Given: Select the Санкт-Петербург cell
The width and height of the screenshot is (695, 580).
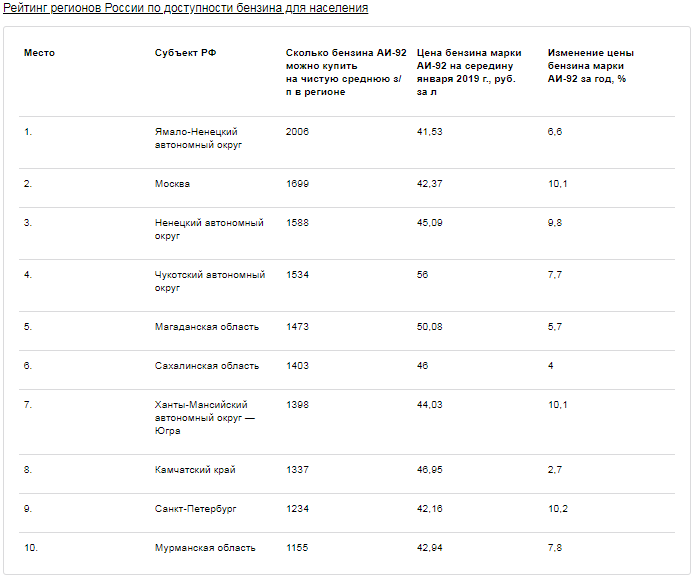Looking at the screenshot, I should pyautogui.click(x=195, y=509).
